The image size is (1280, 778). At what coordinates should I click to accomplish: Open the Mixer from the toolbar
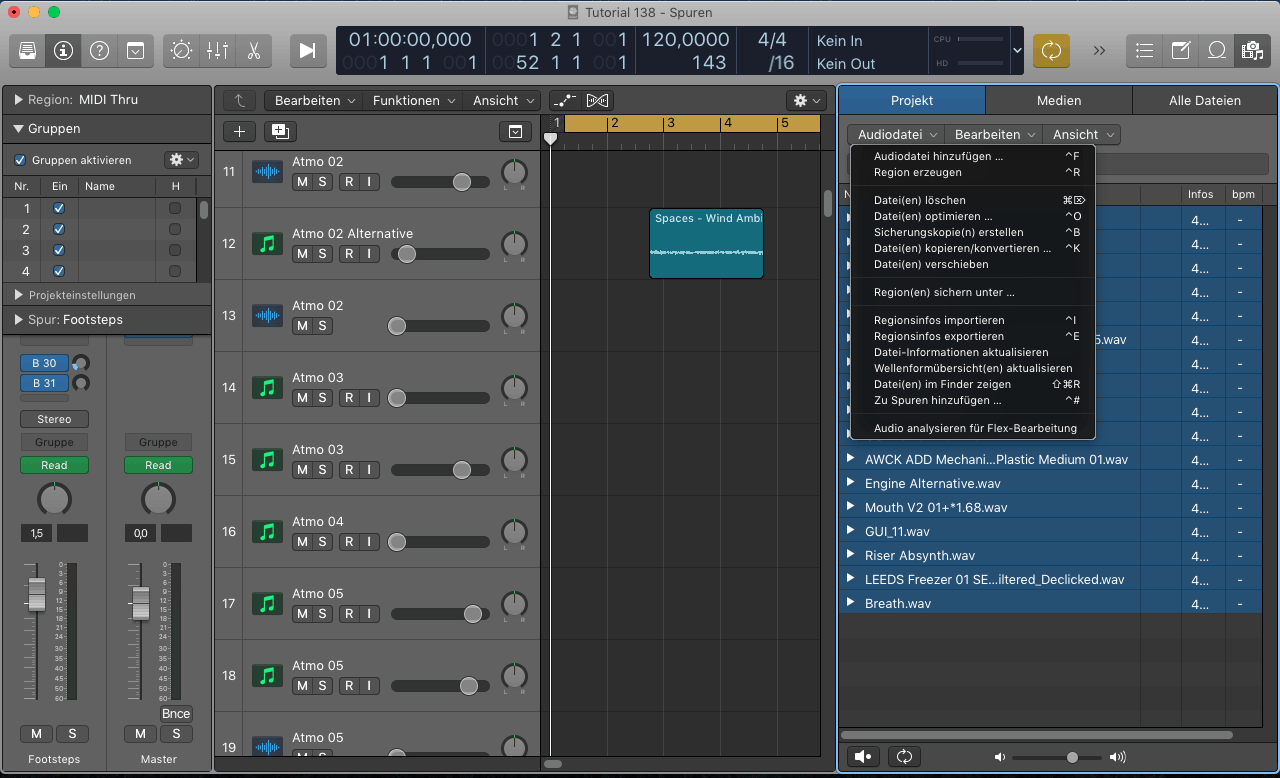click(x=217, y=50)
